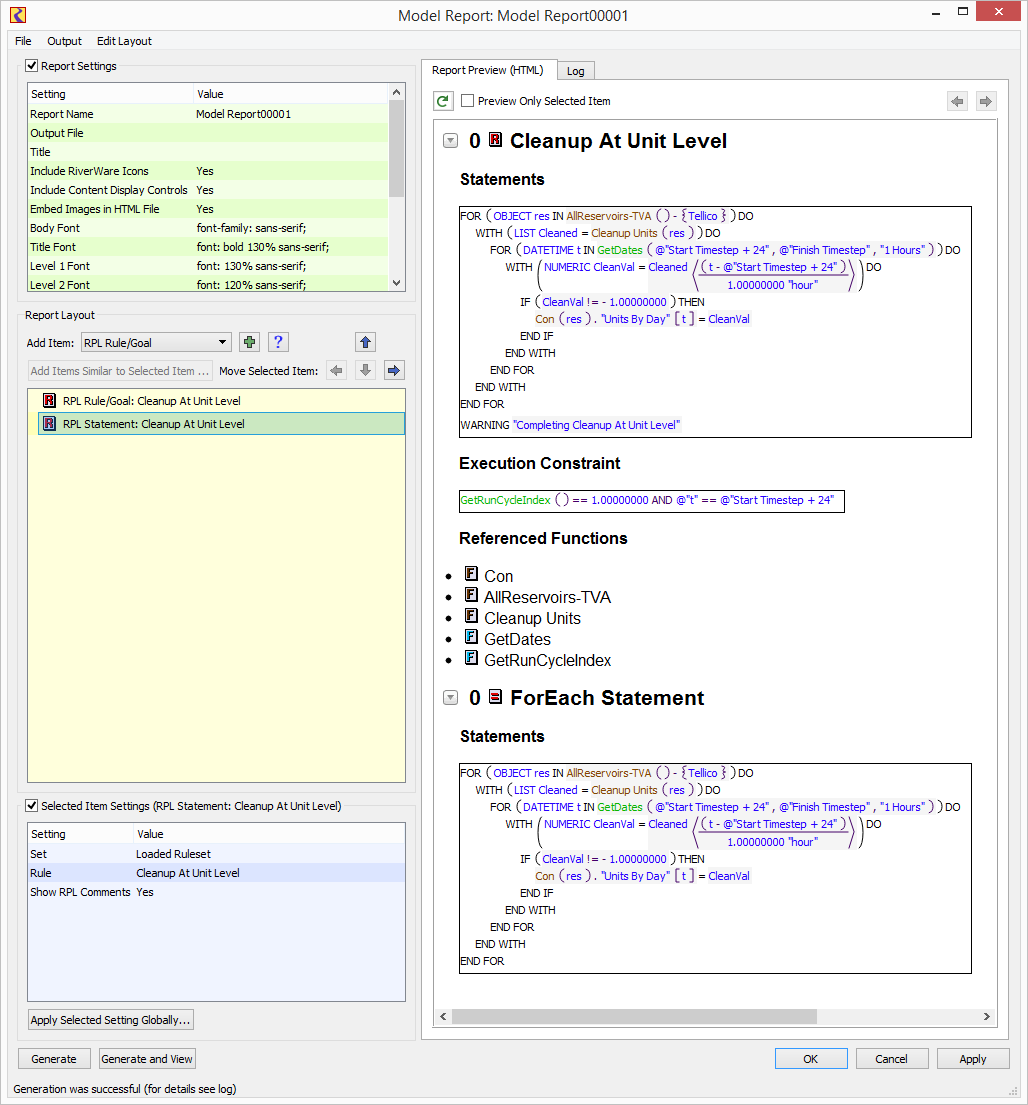Click the Setting column header in Report Settings
1028x1105 pixels.
111,94
